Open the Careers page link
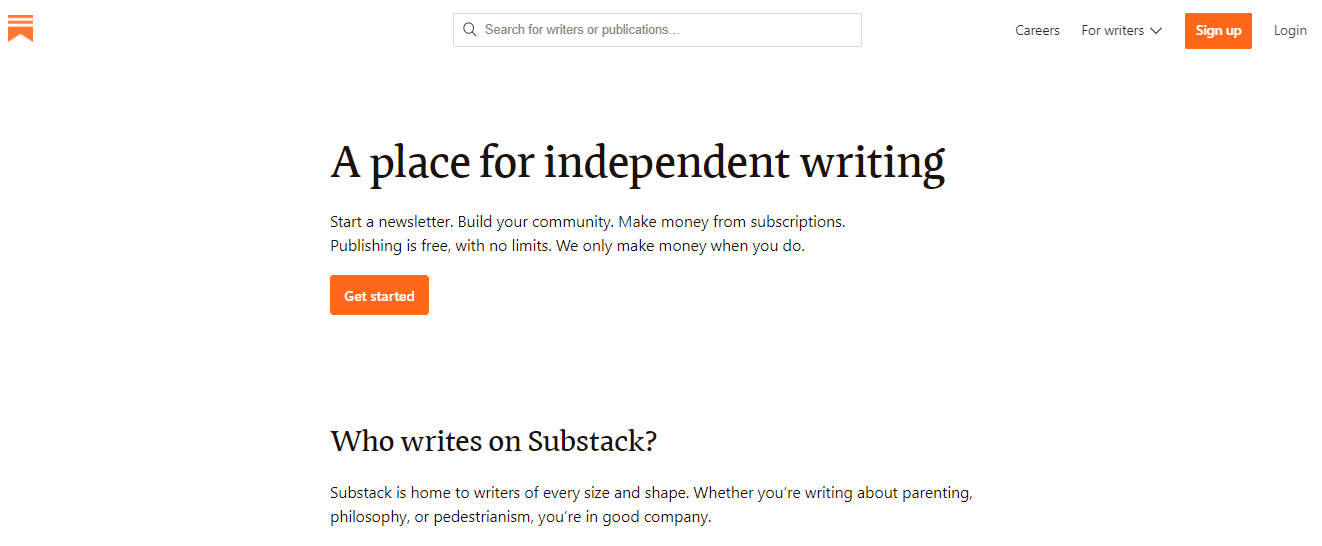Screen dimensions: 1322x546 click(x=1037, y=30)
